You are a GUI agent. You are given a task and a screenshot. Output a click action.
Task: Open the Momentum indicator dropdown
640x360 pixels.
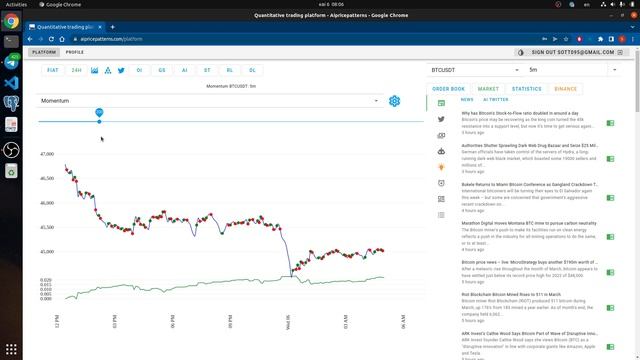(x=210, y=101)
